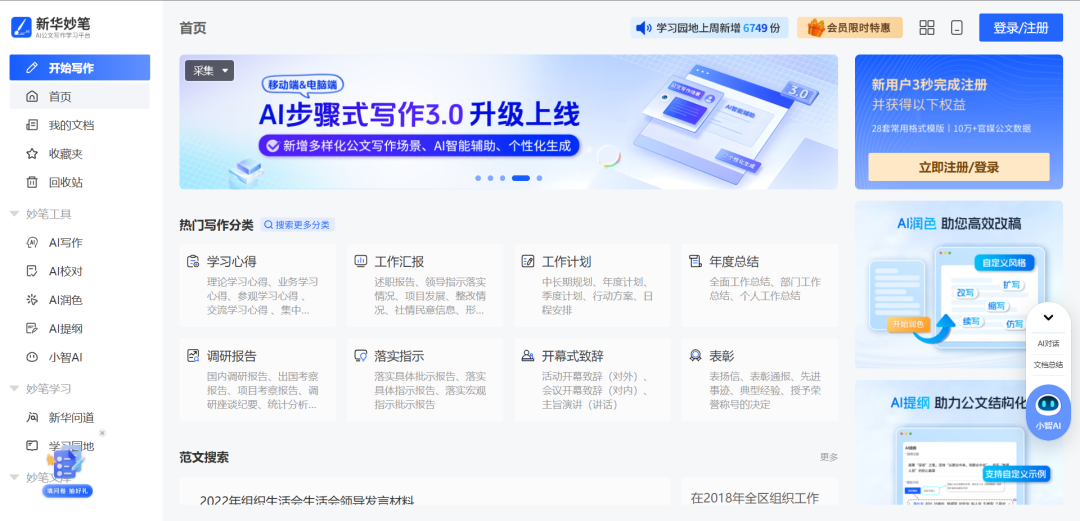Click the document icon beside 我的文档
Image resolution: width=1080 pixels, height=521 pixels.
(32, 125)
